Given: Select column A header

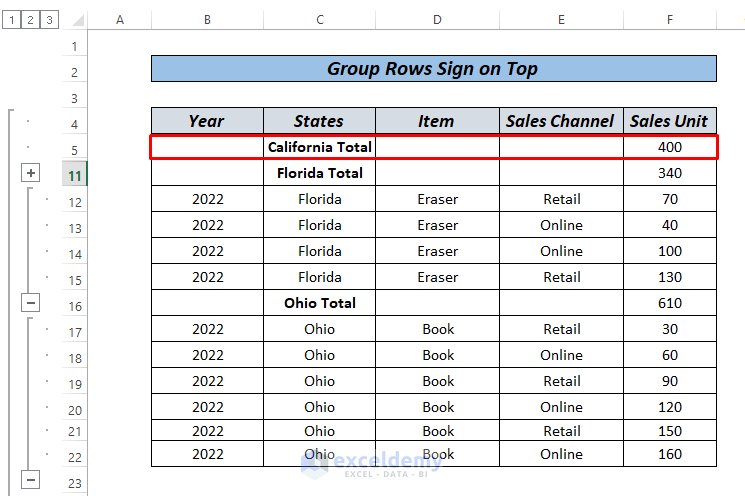Looking at the screenshot, I should (x=120, y=20).
